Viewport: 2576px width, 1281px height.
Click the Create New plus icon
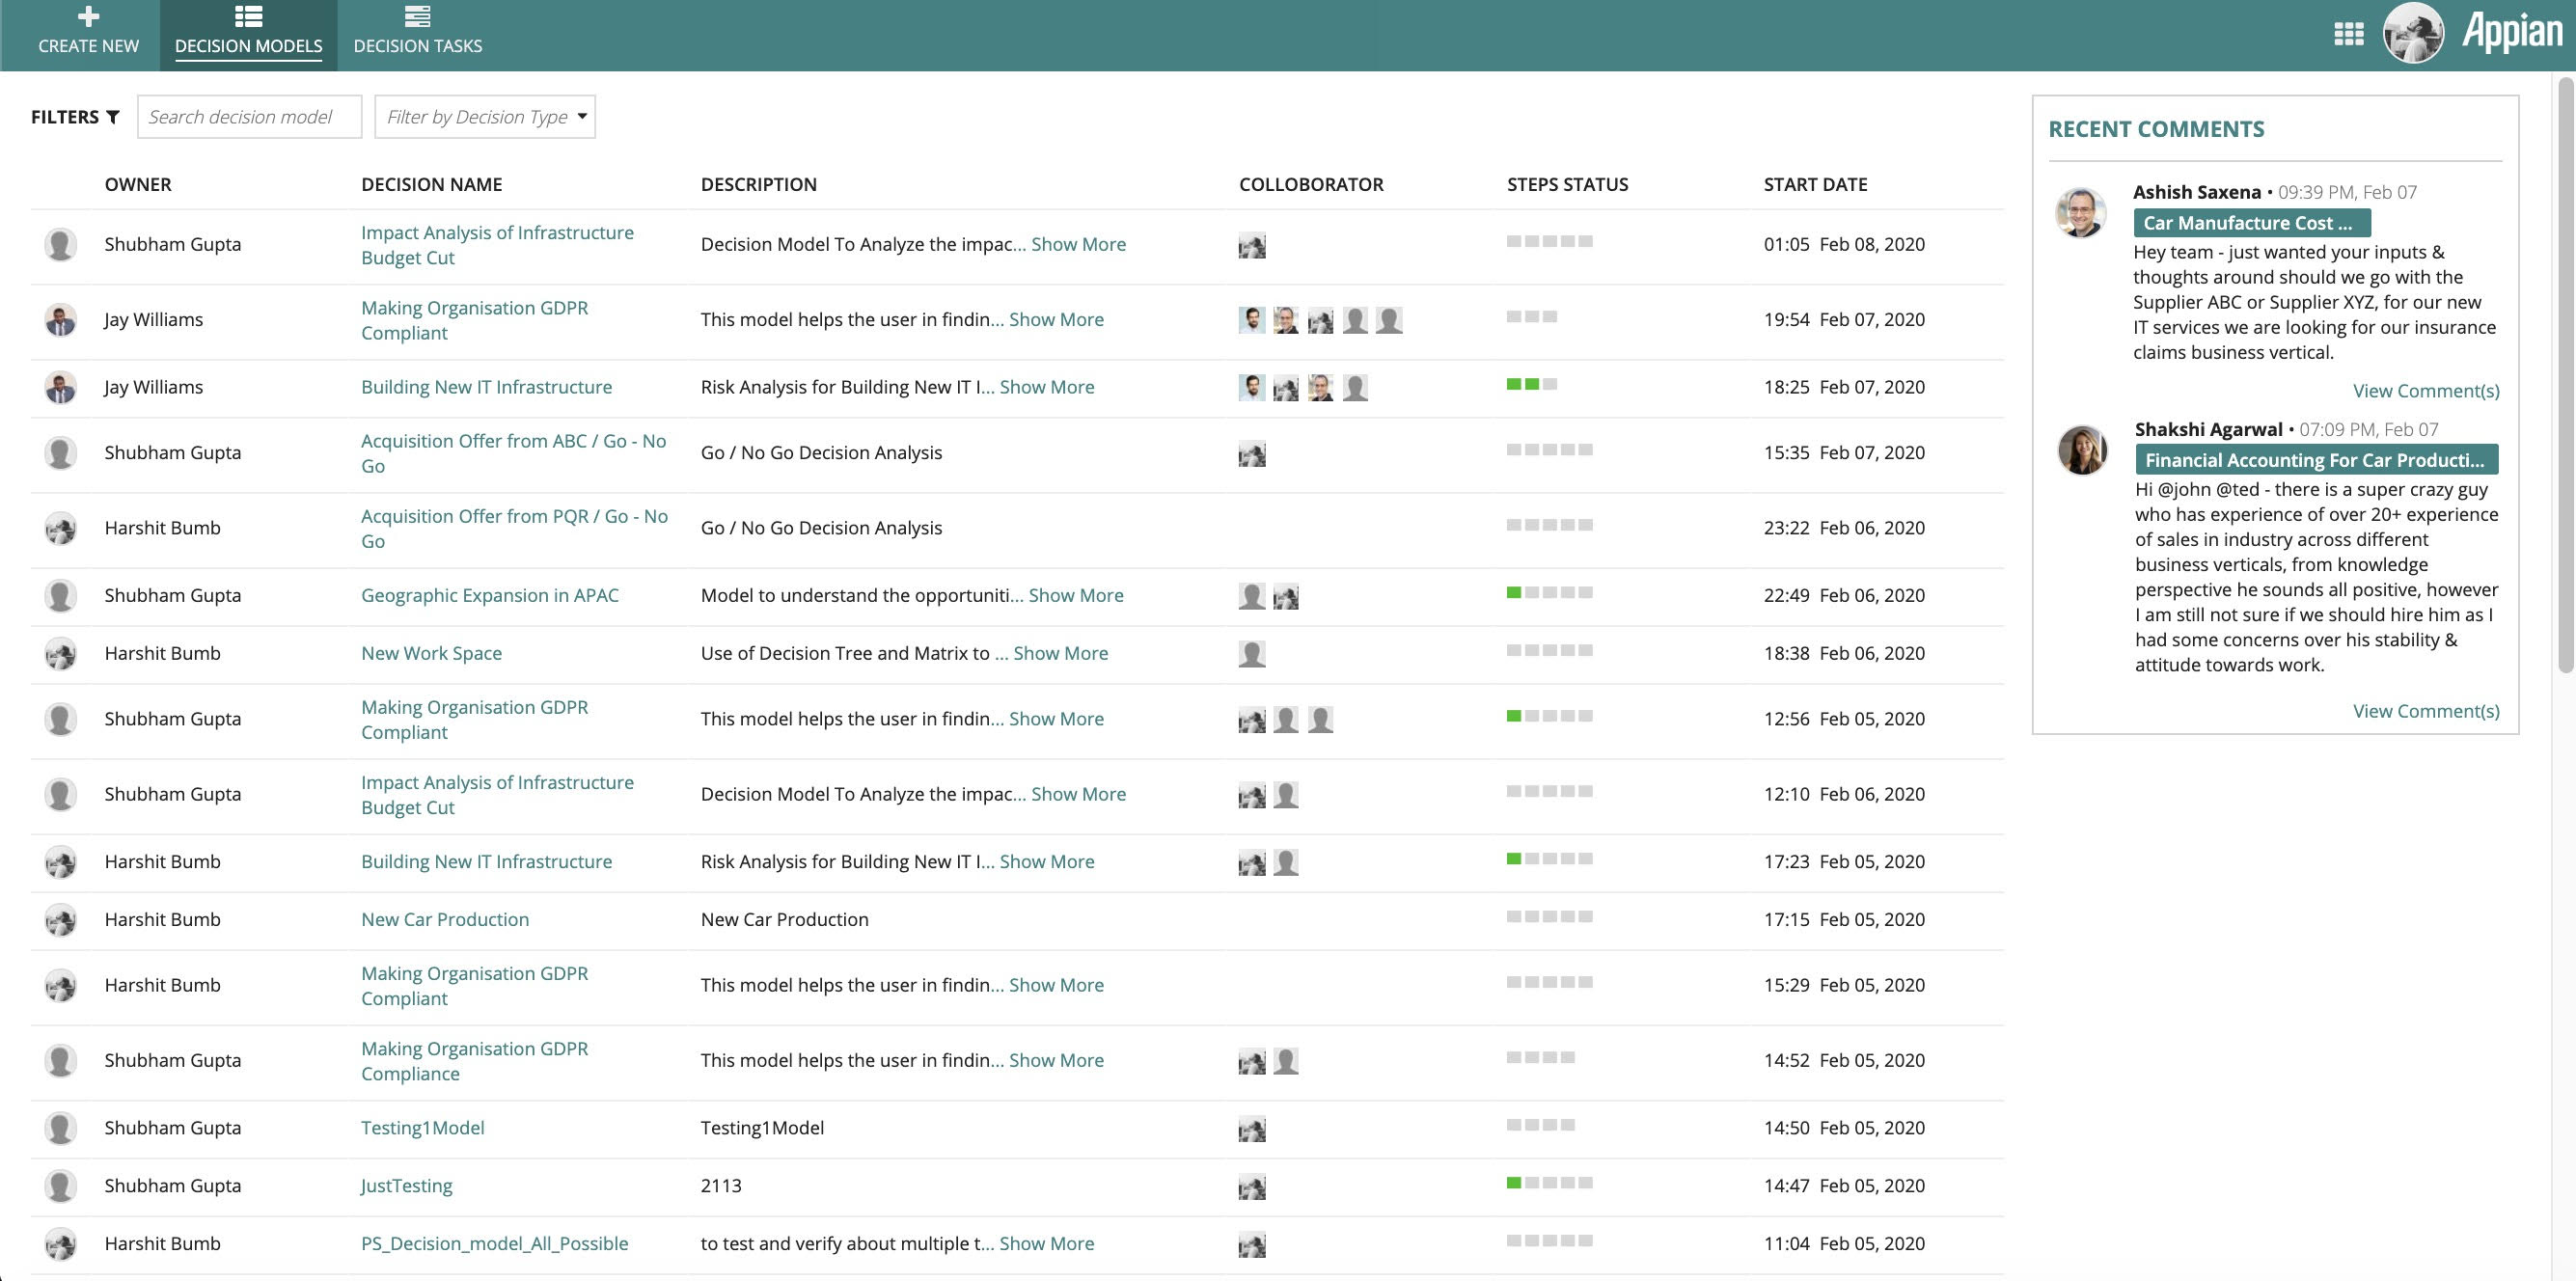tap(88, 17)
